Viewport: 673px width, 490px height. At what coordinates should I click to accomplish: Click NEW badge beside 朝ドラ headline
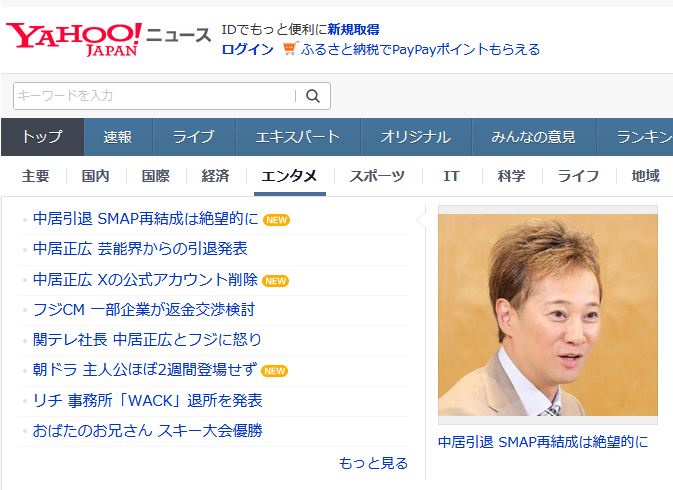(274, 371)
